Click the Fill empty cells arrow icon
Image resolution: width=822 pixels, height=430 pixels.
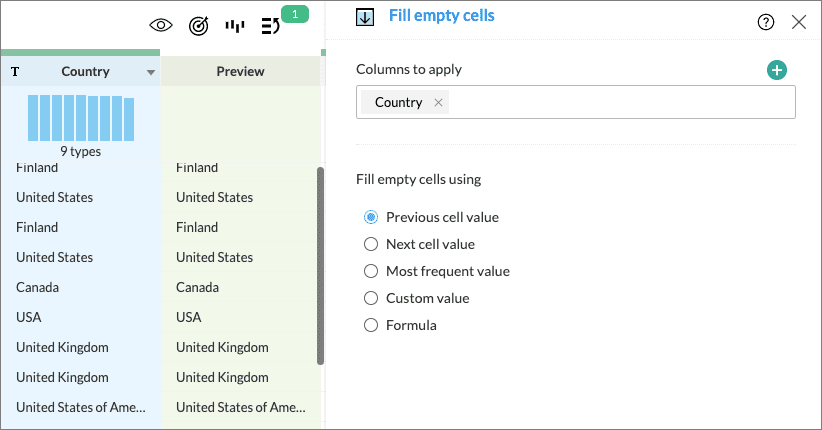pos(365,17)
